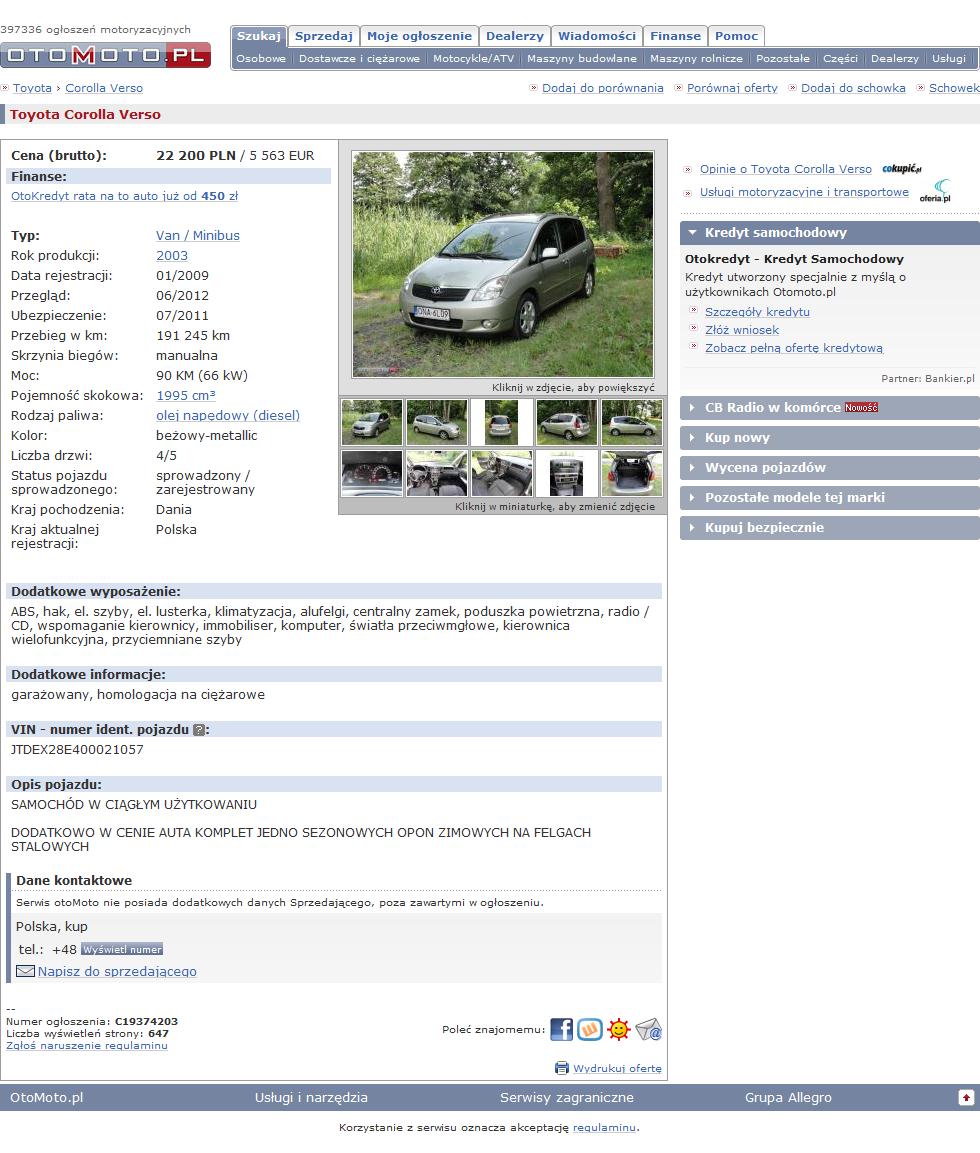The width and height of the screenshot is (980, 1153).
Task: Open the Schowek link
Action: 954,88
